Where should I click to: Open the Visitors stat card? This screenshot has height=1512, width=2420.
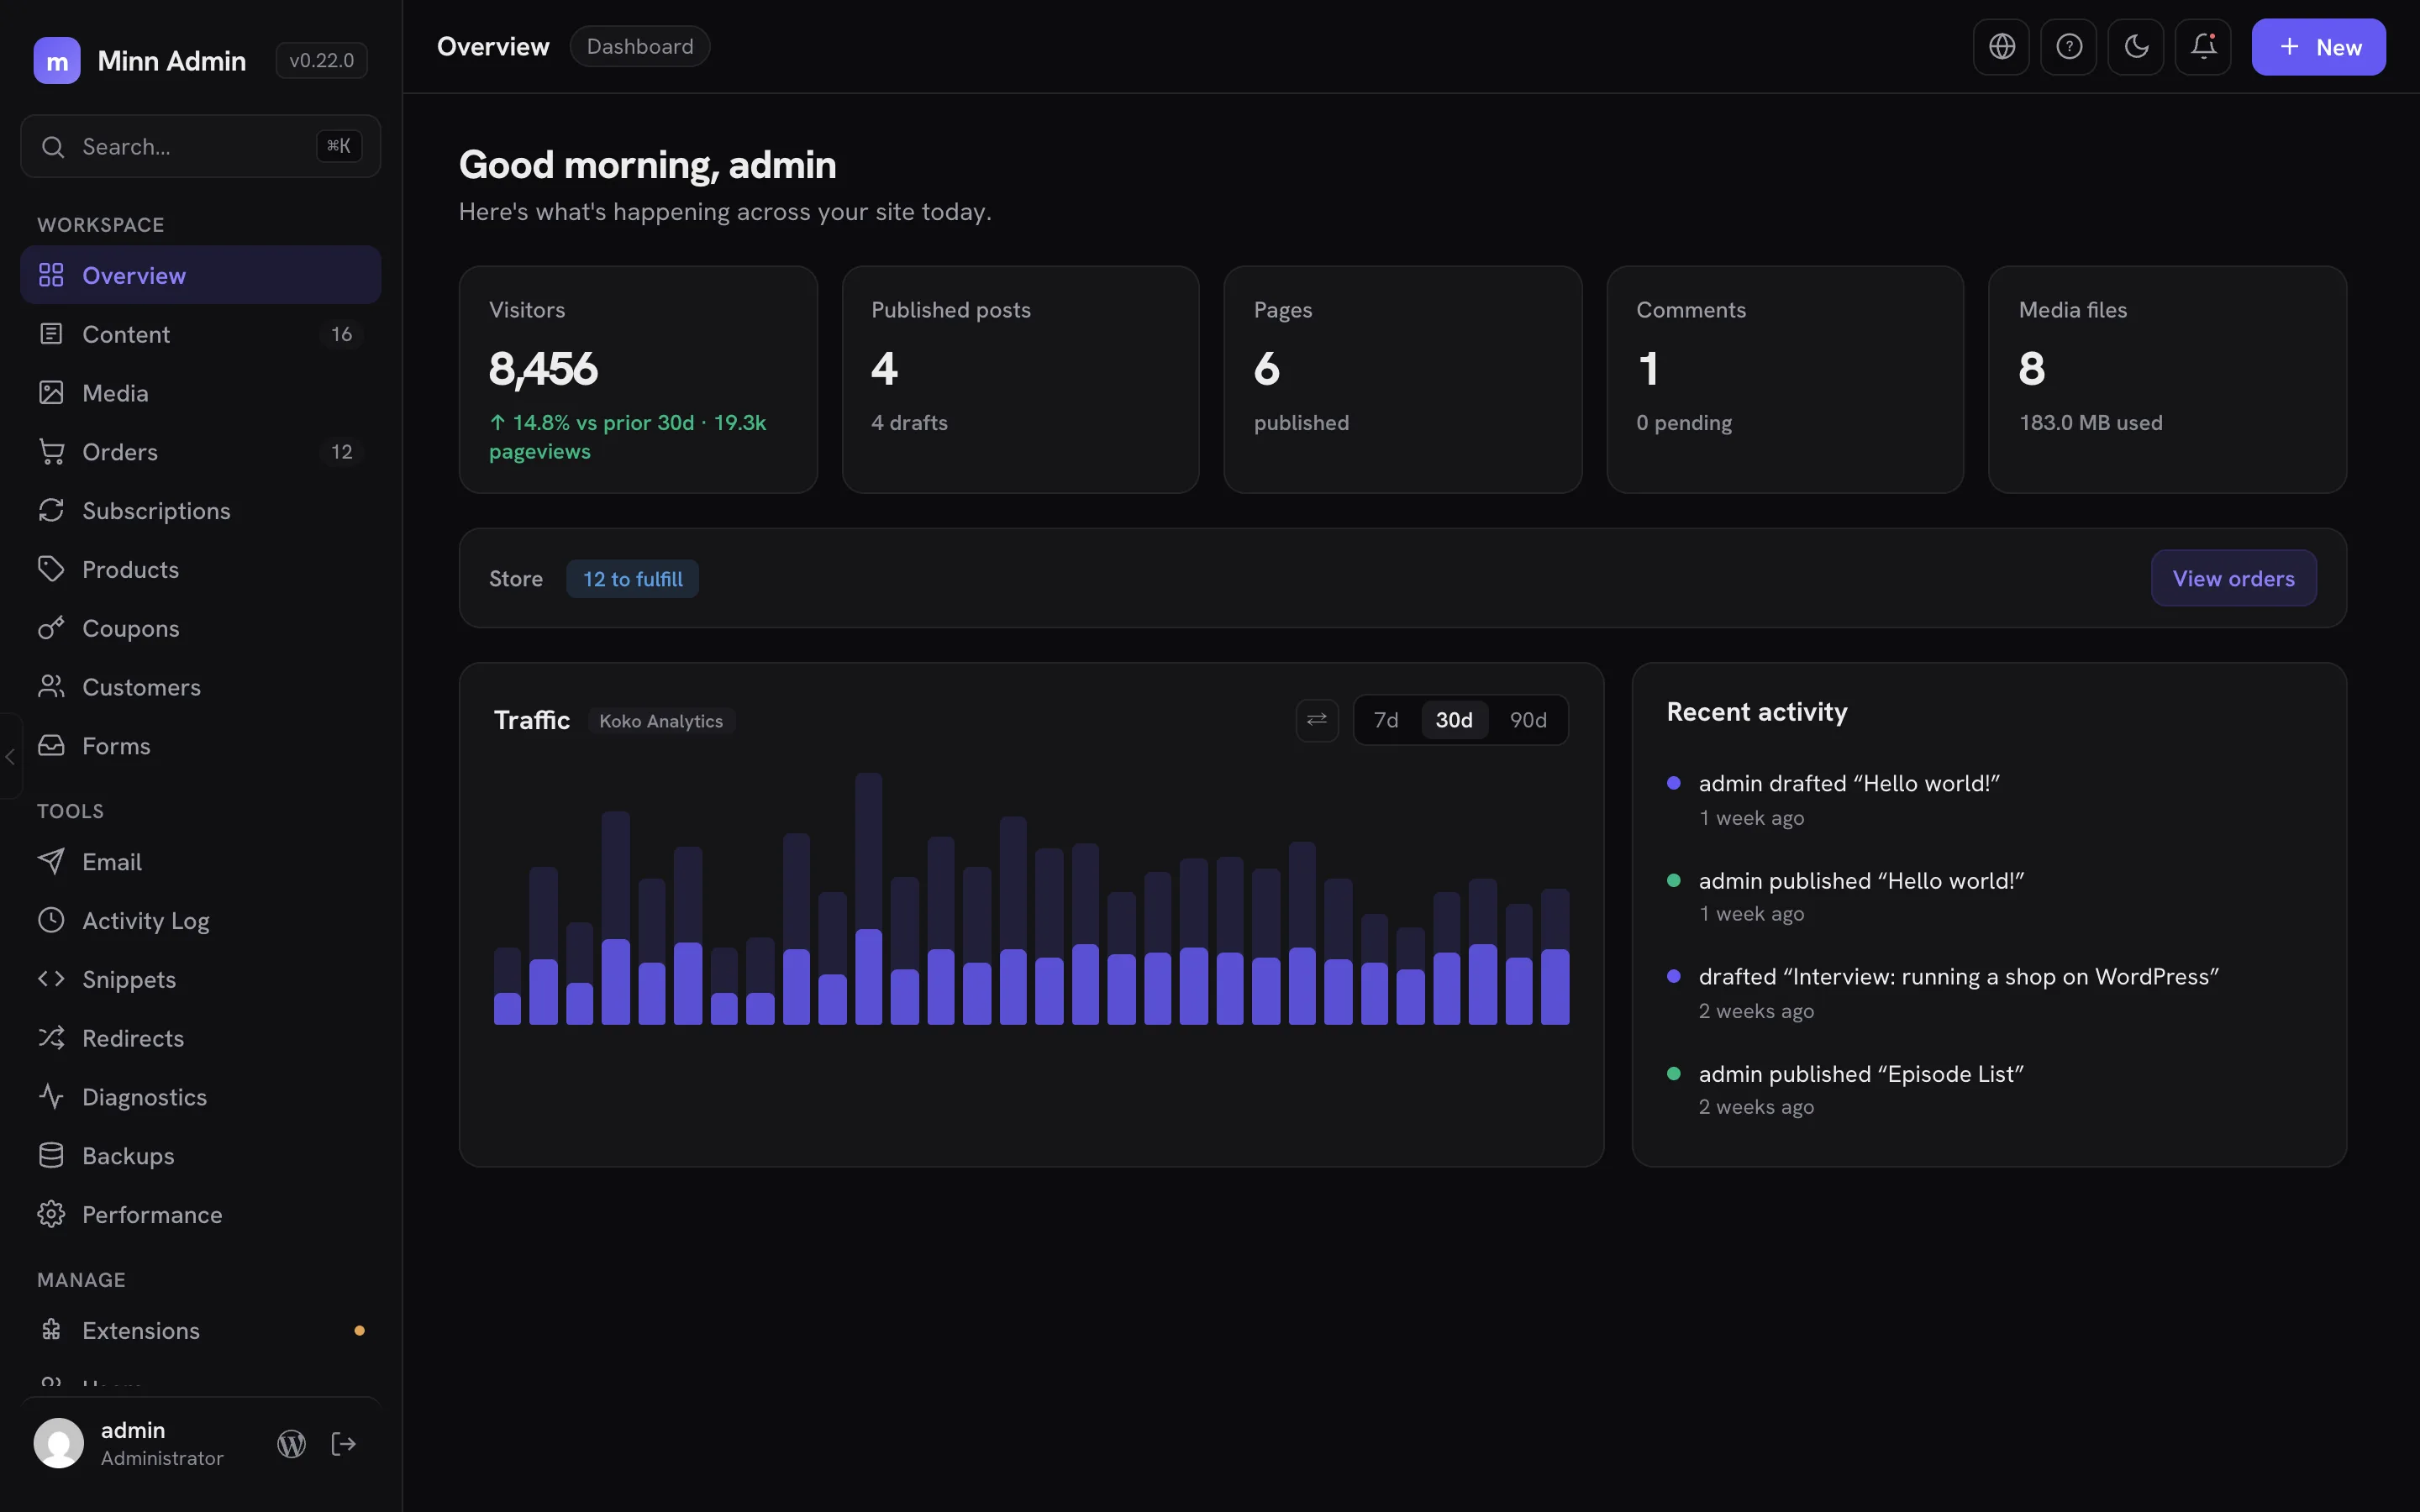[x=638, y=379]
